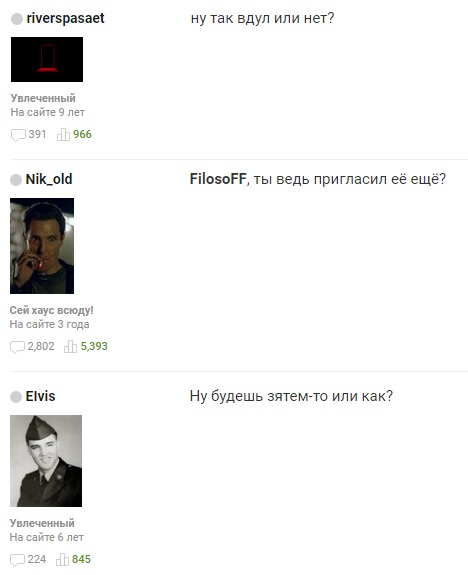Click the offline status dot beside Elvis
Image resolution: width=468 pixels, height=575 pixels.
[x=16, y=397]
